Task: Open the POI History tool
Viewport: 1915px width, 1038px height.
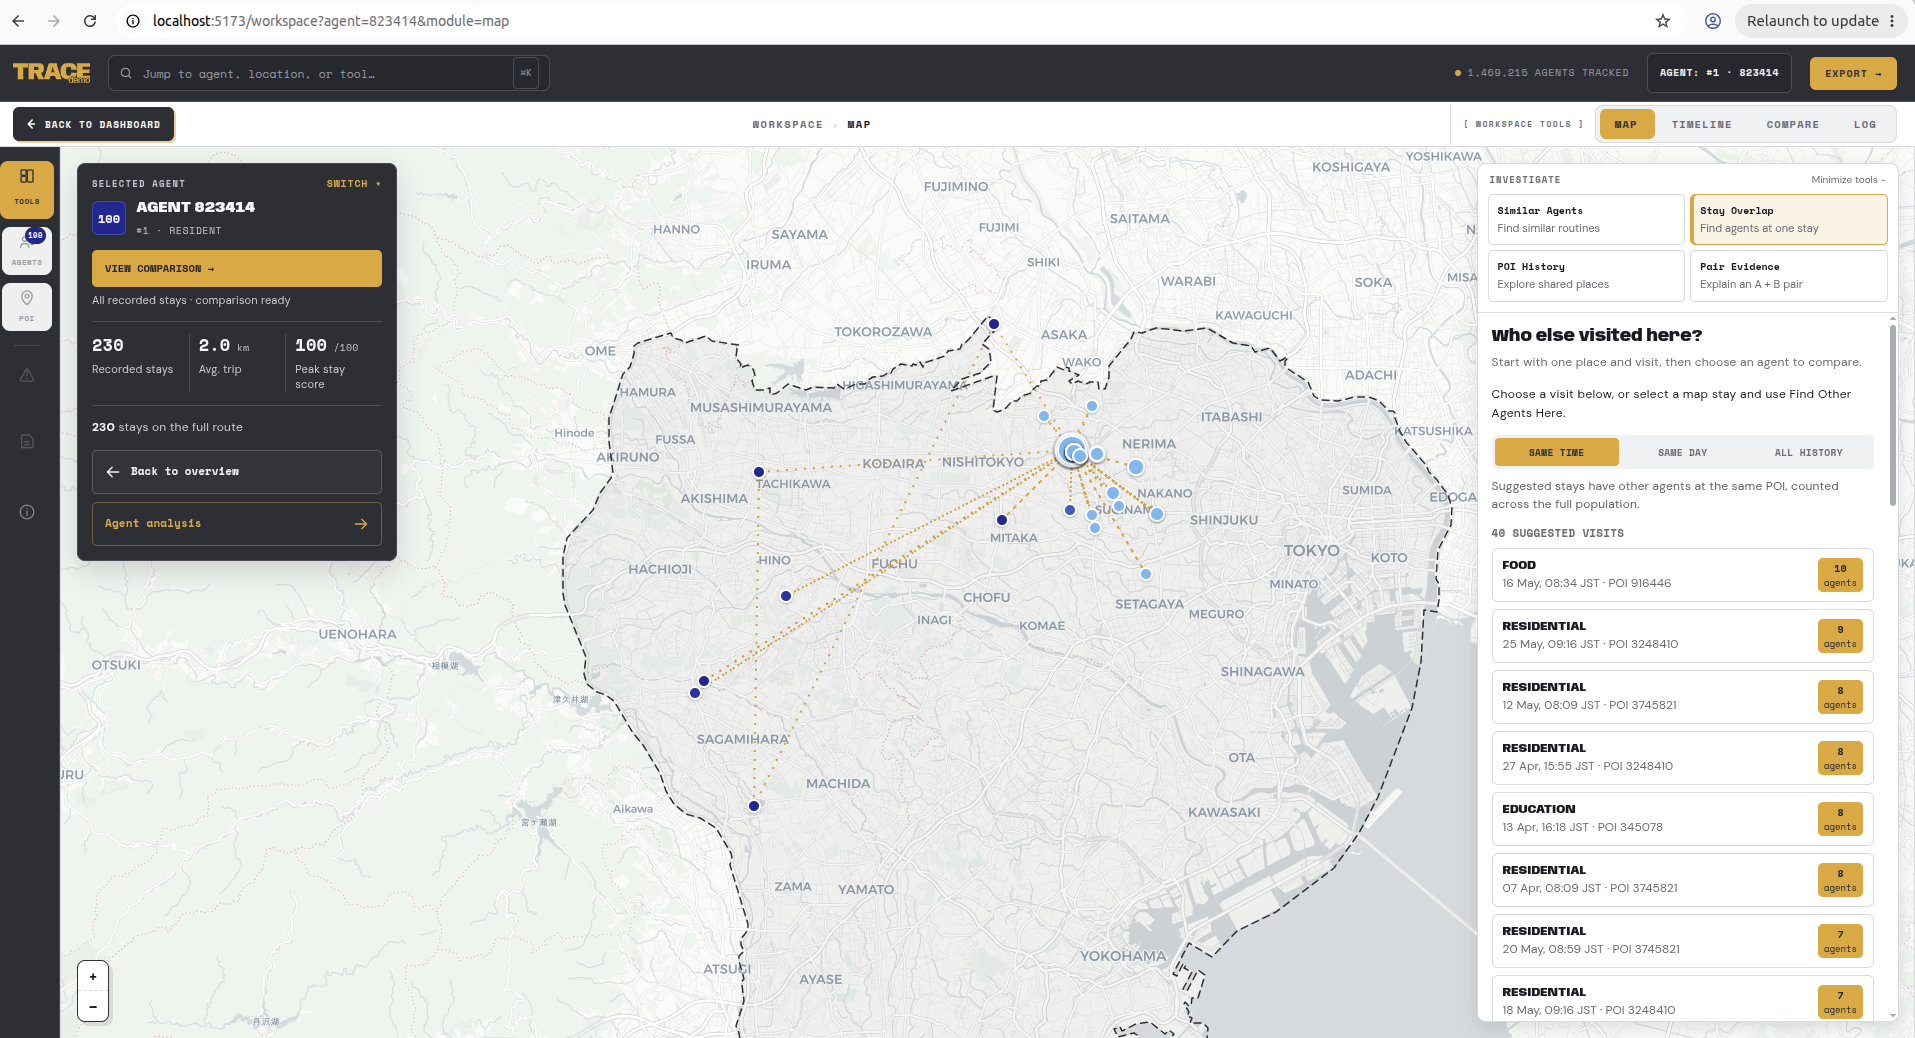Action: coord(1586,275)
